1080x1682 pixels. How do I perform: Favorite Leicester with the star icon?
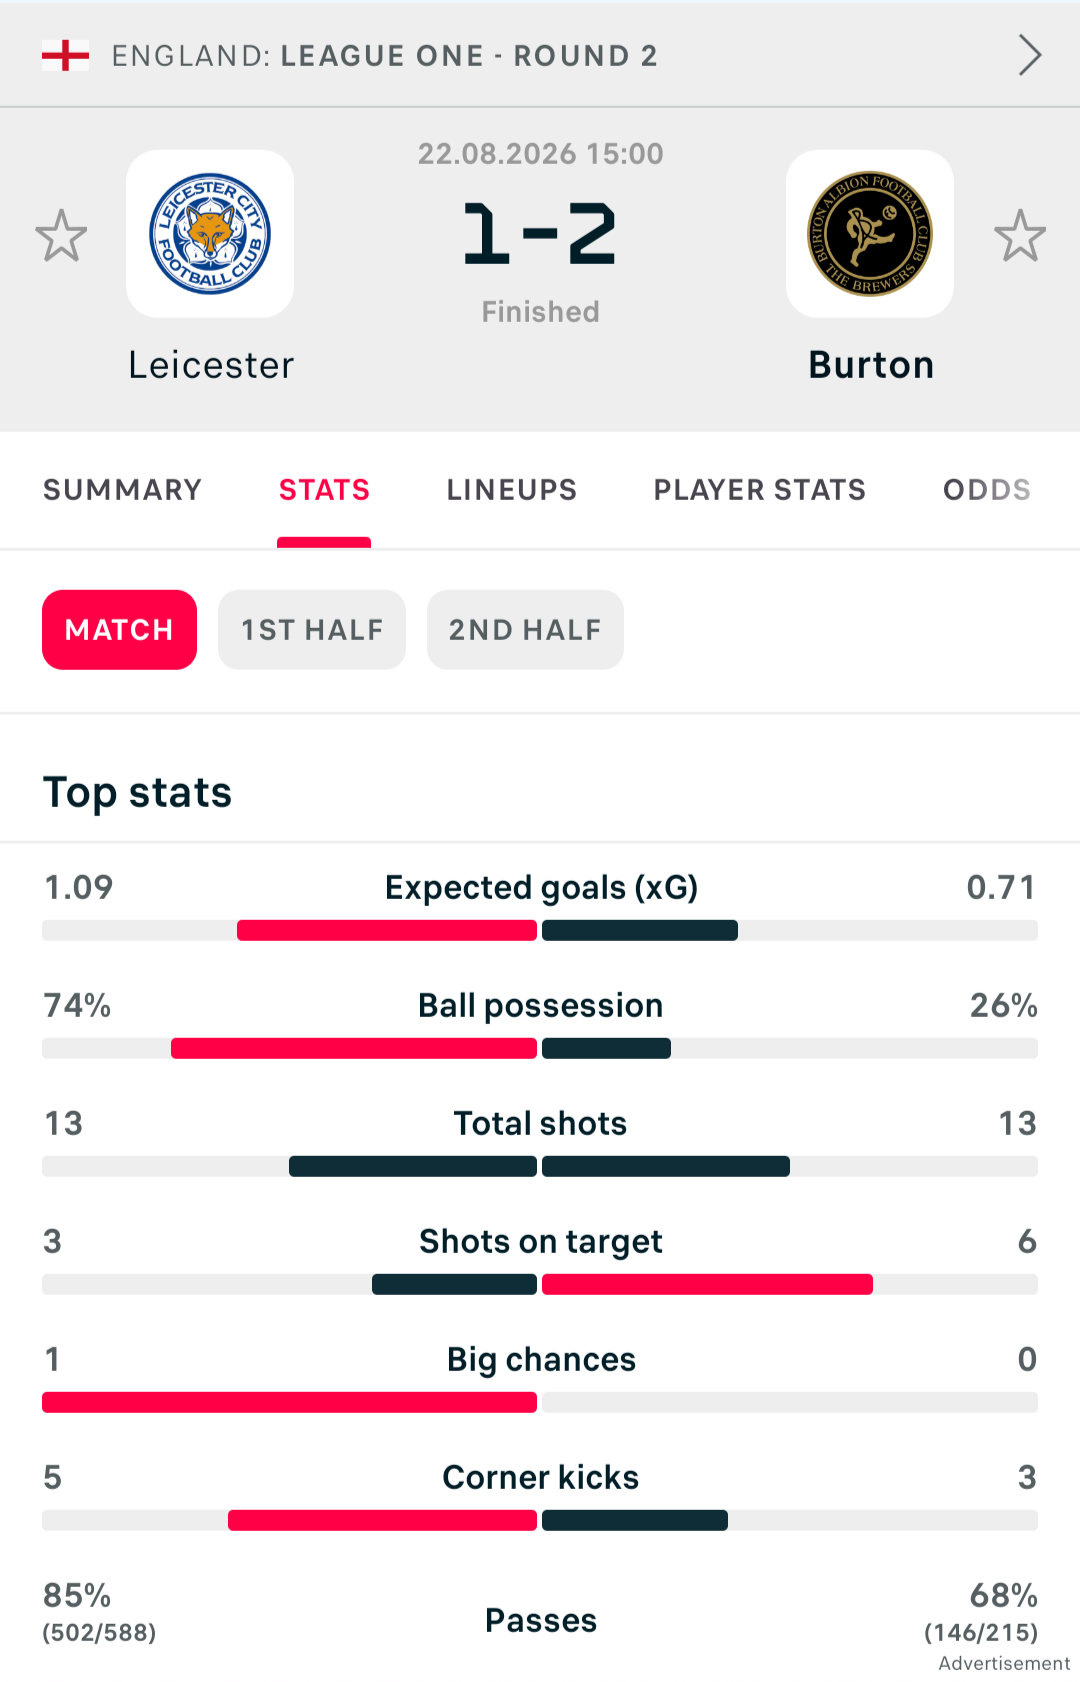pos(61,235)
